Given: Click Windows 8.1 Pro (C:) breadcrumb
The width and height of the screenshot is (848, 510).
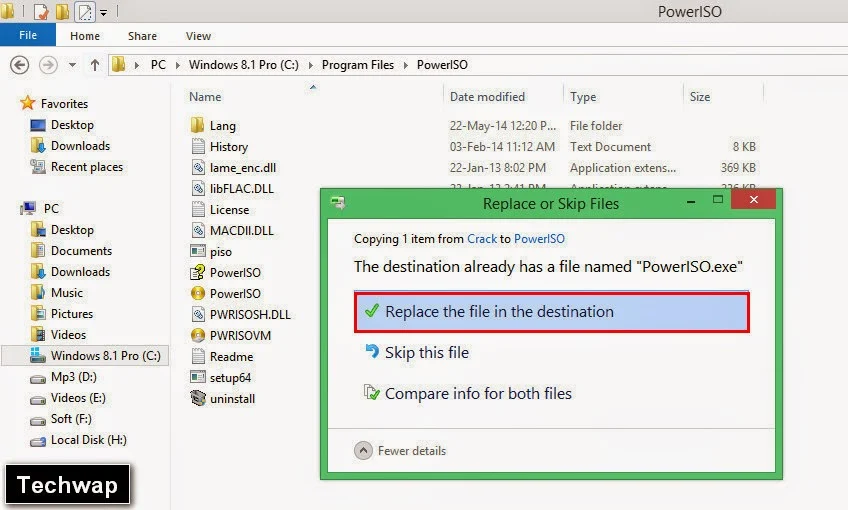Looking at the screenshot, I should 243,65.
